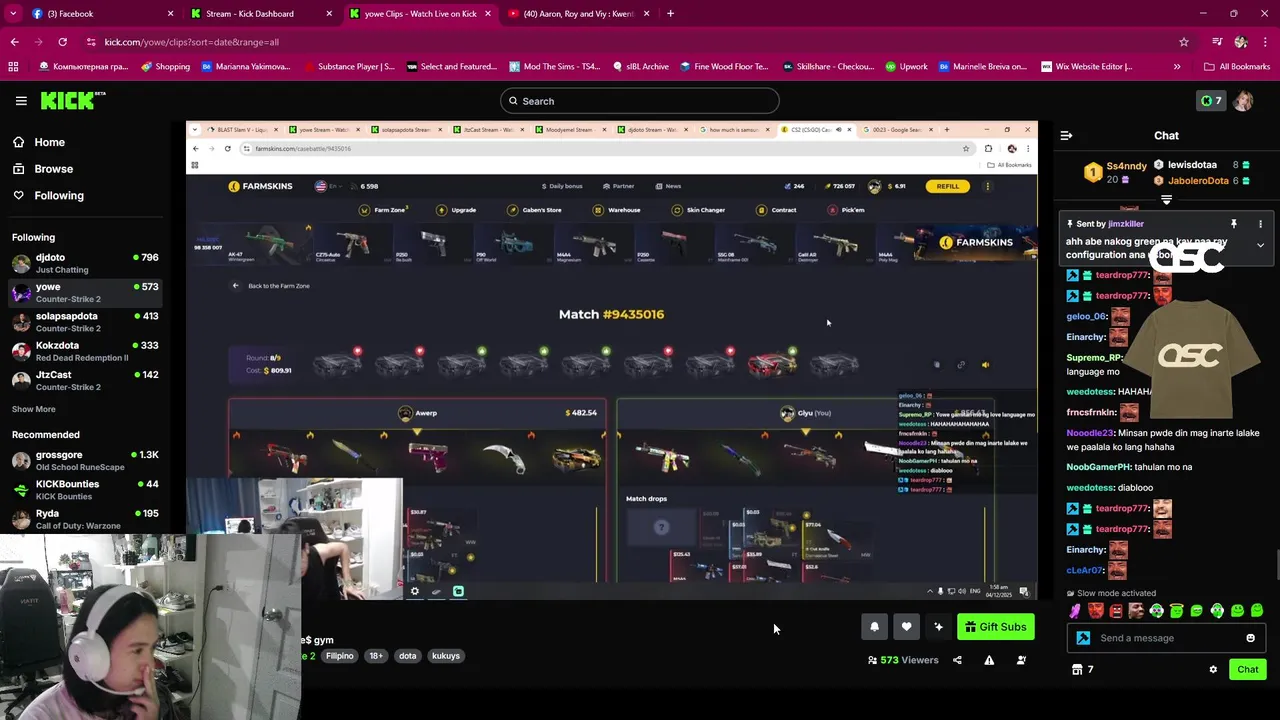Bookmark this page with the star
The image size is (1280, 720).
[x=1184, y=42]
